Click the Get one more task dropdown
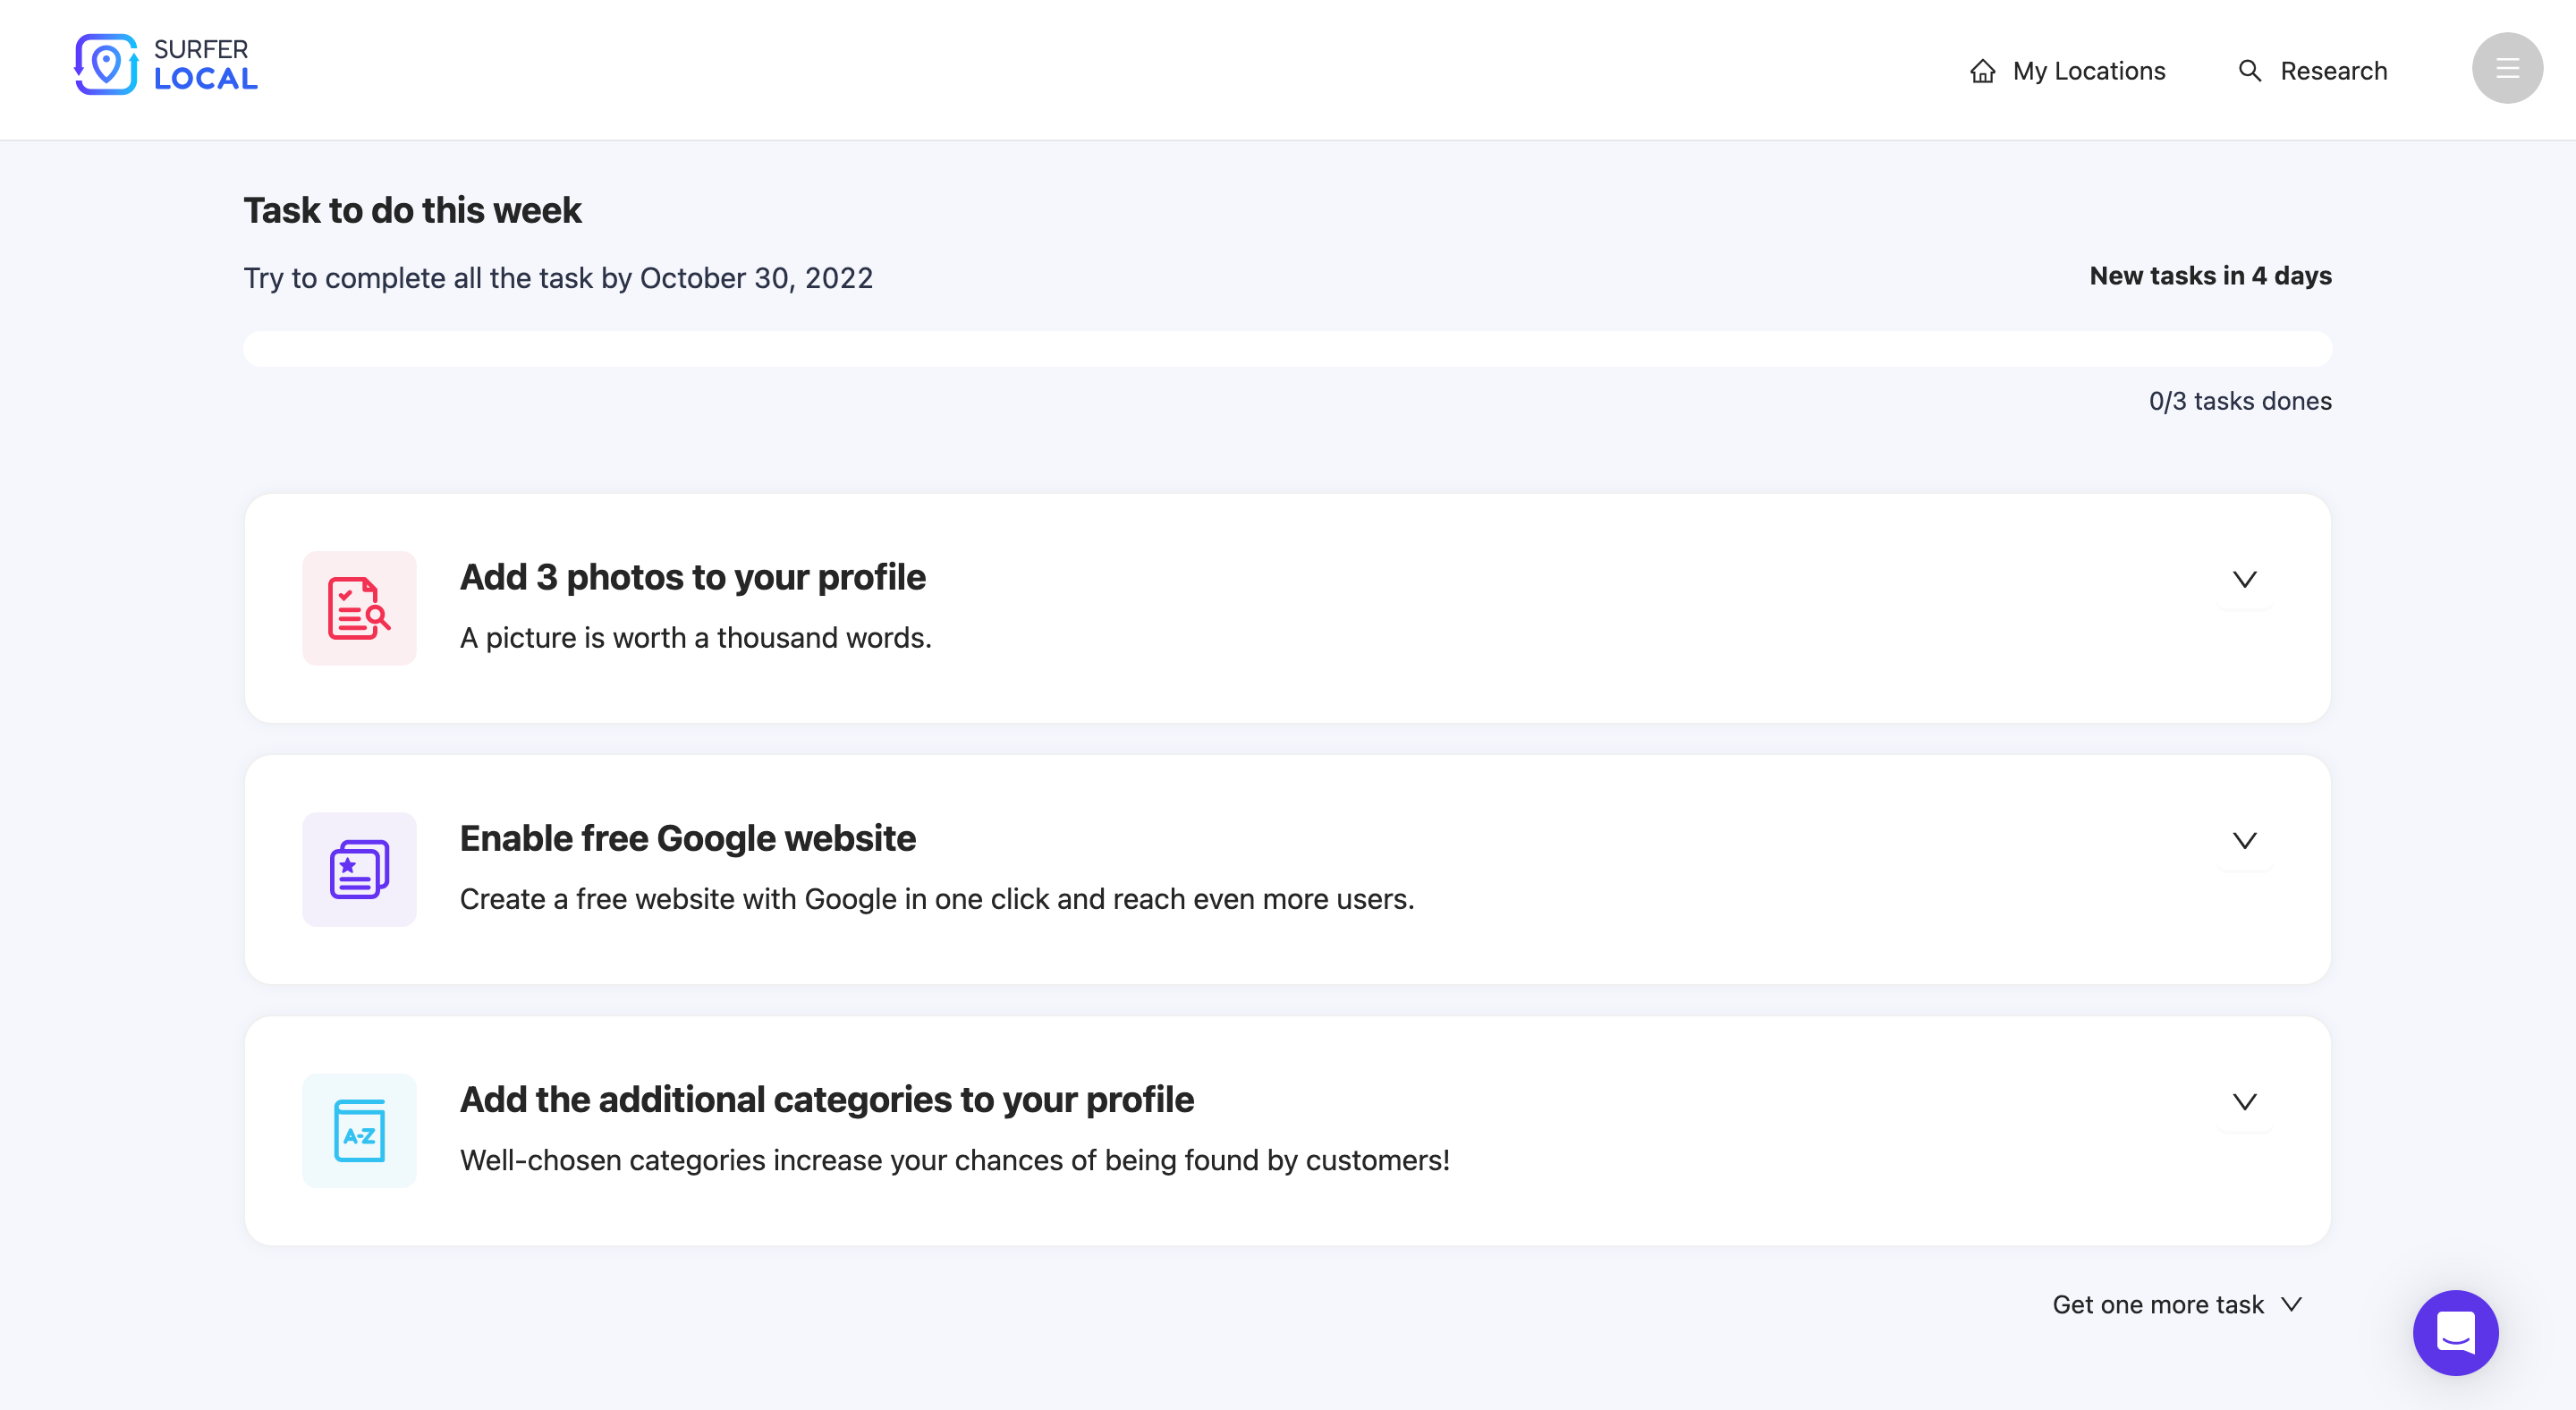The height and width of the screenshot is (1410, 2576). point(2177,1305)
